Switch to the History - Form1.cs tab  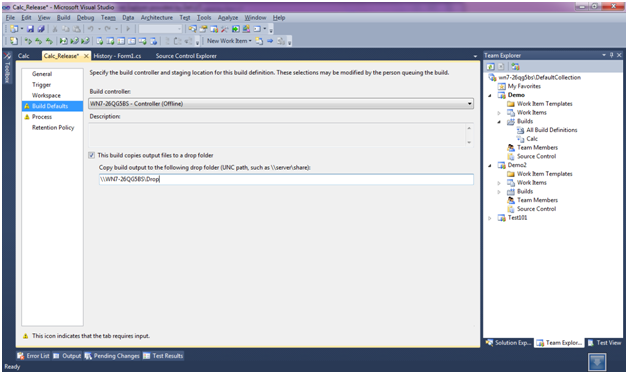click(117, 56)
